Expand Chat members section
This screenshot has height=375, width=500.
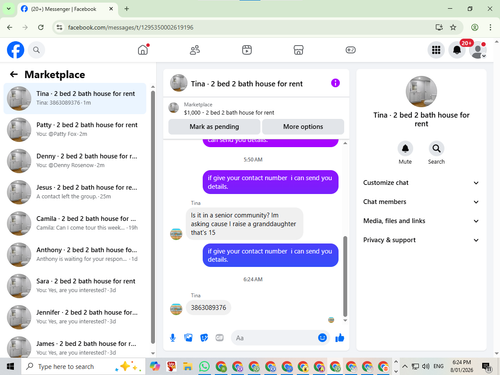421,202
